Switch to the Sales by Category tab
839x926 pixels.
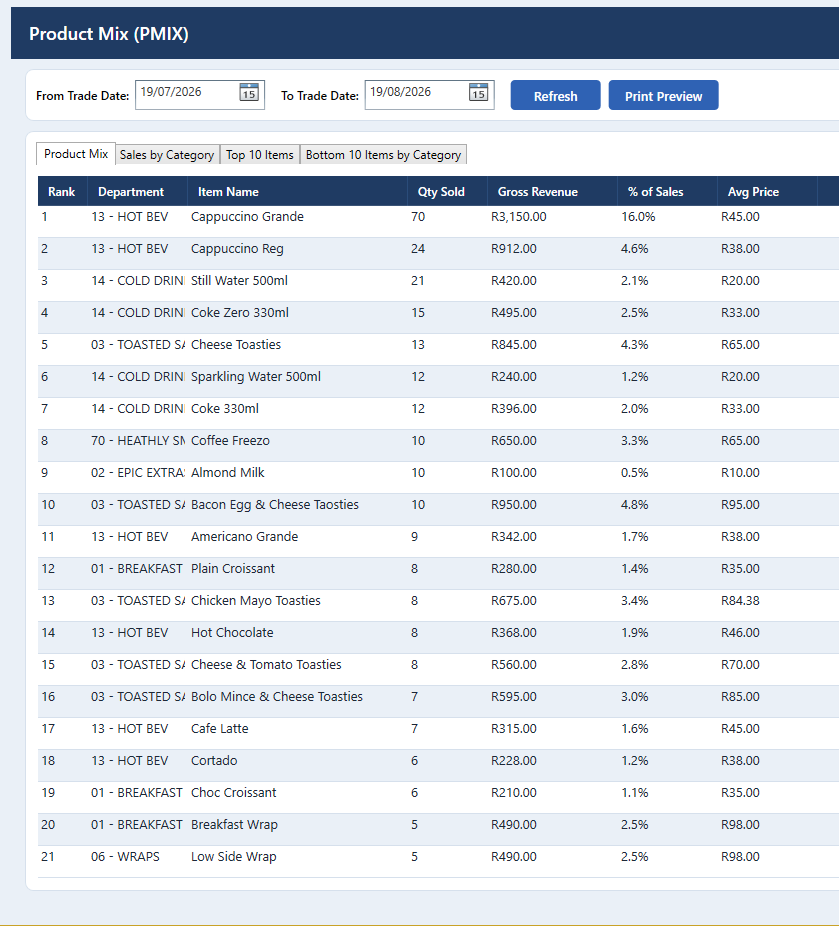[167, 155]
